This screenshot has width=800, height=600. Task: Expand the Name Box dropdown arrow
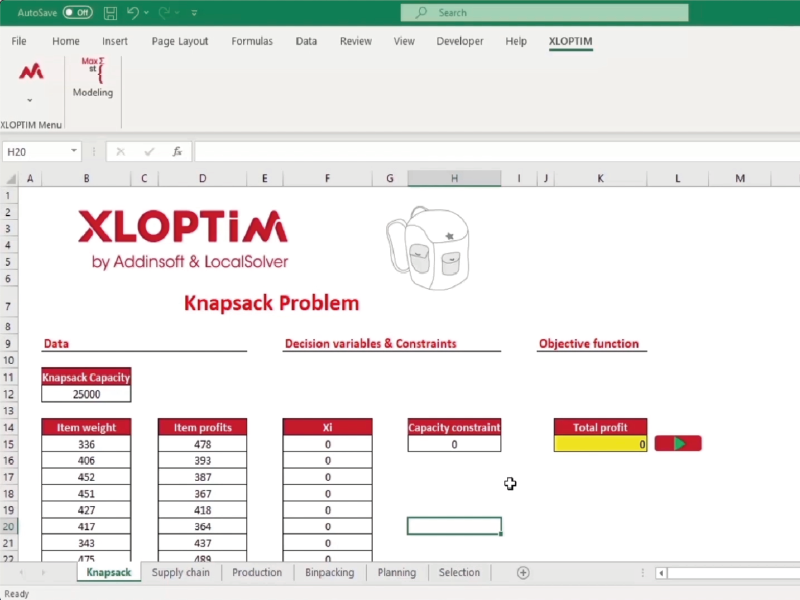pyautogui.click(x=74, y=151)
